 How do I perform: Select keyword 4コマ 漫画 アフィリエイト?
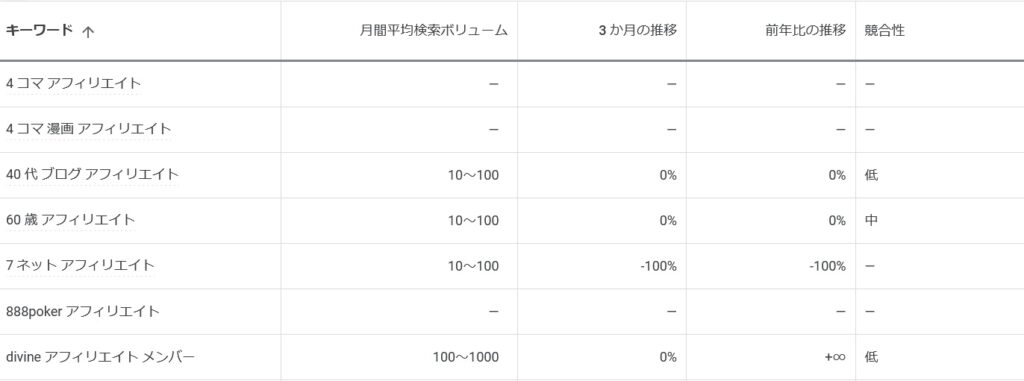coord(88,129)
